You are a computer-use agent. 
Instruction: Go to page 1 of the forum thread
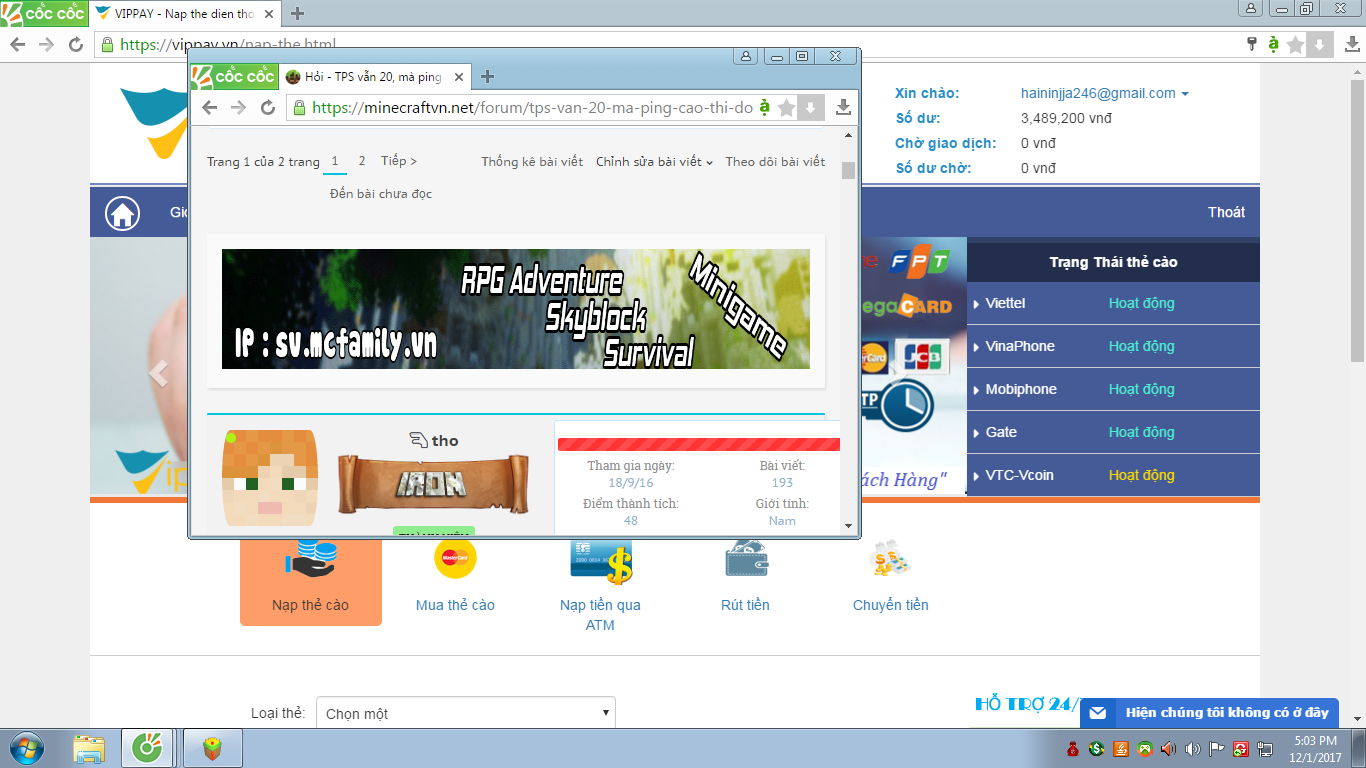(335, 161)
